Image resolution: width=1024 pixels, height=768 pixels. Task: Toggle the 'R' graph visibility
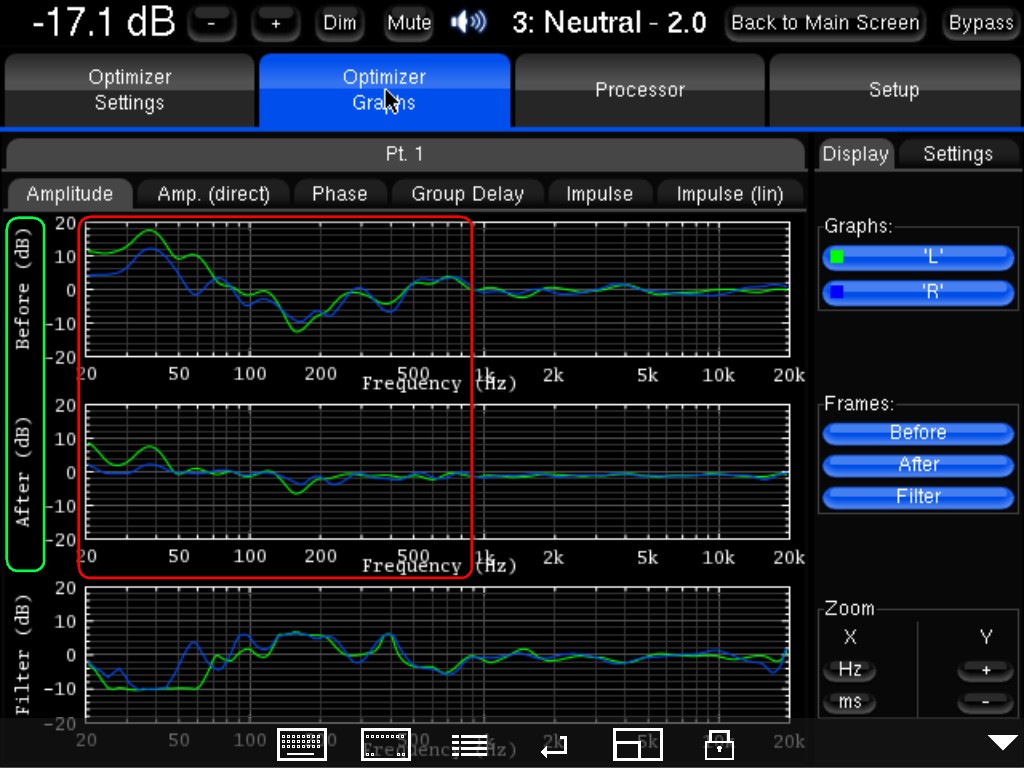point(918,292)
